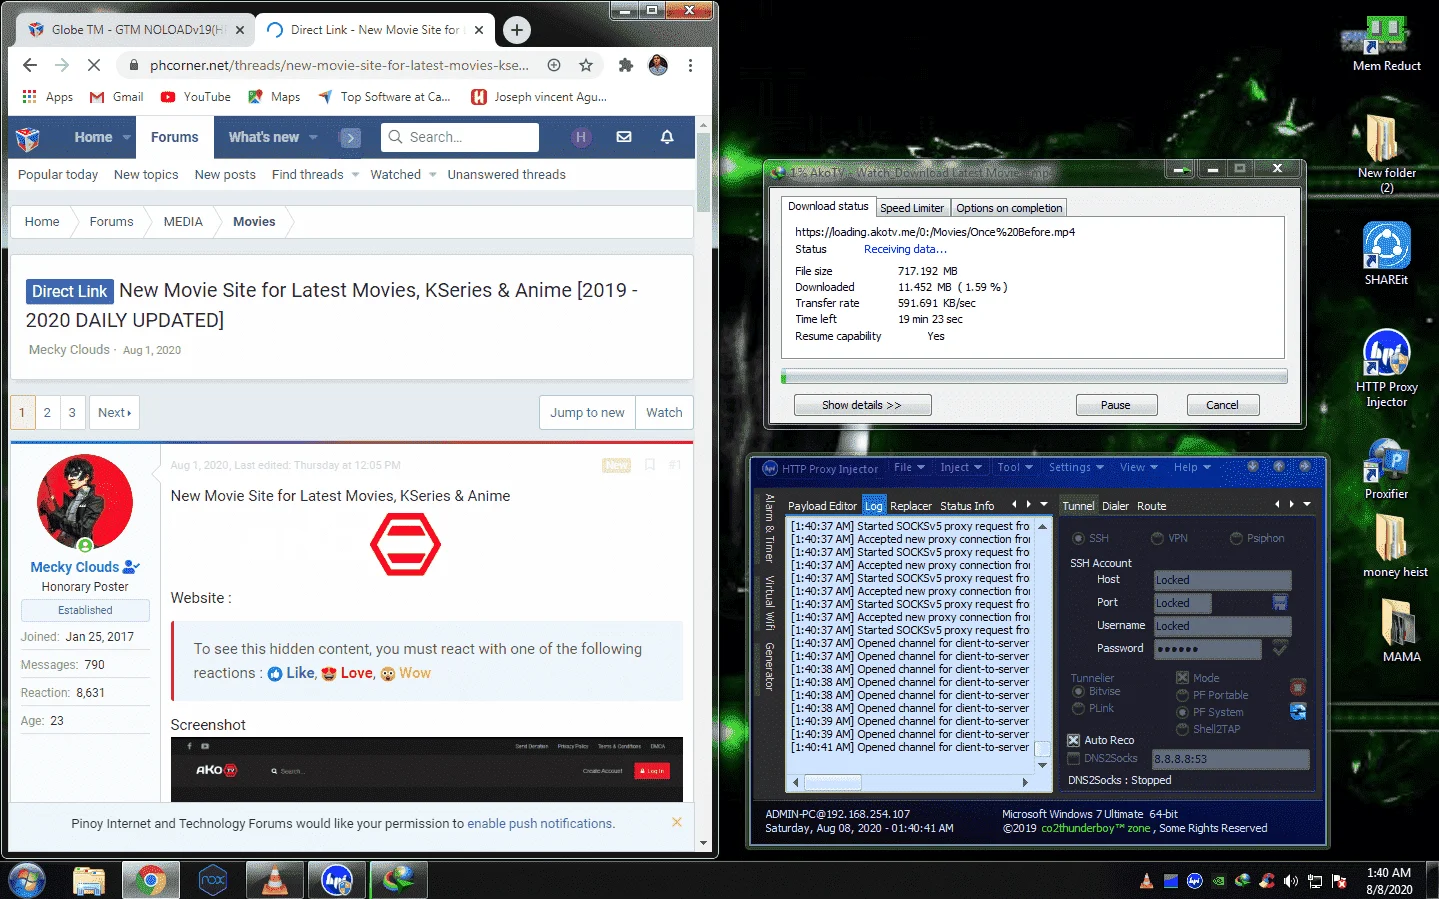Open the MAMA folder on desktop
1439x899 pixels.
pyautogui.click(x=1401, y=630)
